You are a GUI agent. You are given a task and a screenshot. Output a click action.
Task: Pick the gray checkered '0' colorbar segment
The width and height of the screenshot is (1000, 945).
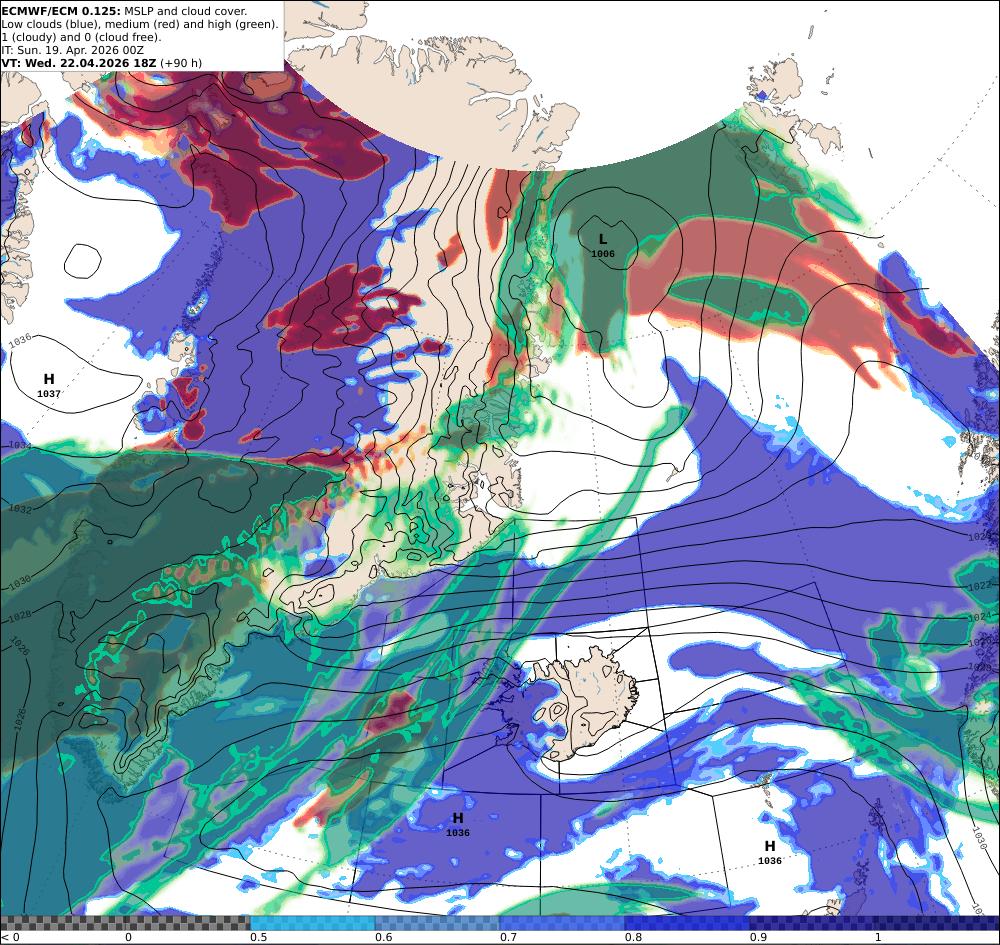188,923
